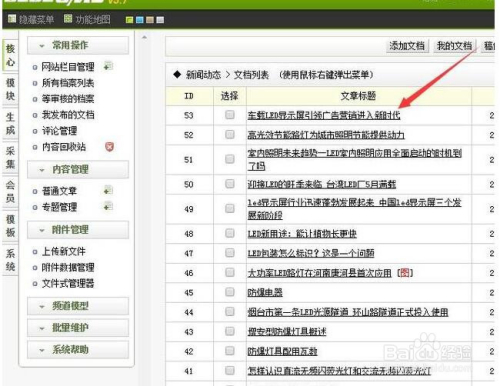Tick the checkbox for article ID 50
Viewport: 500px width, 386px height.
pos(230,184)
